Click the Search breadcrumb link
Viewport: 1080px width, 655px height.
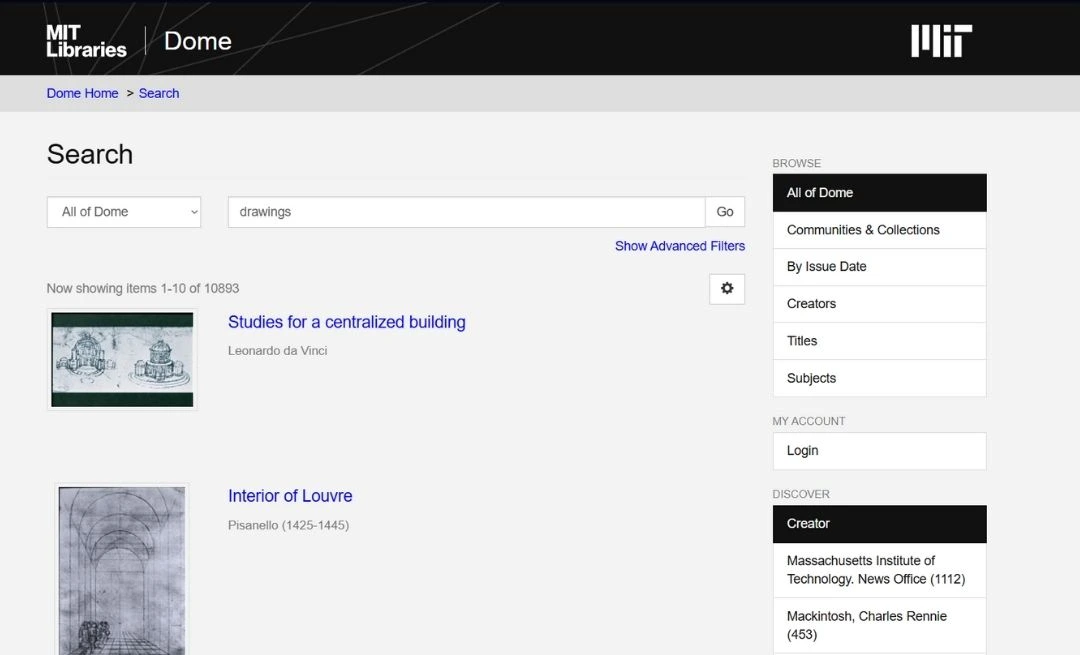point(159,93)
